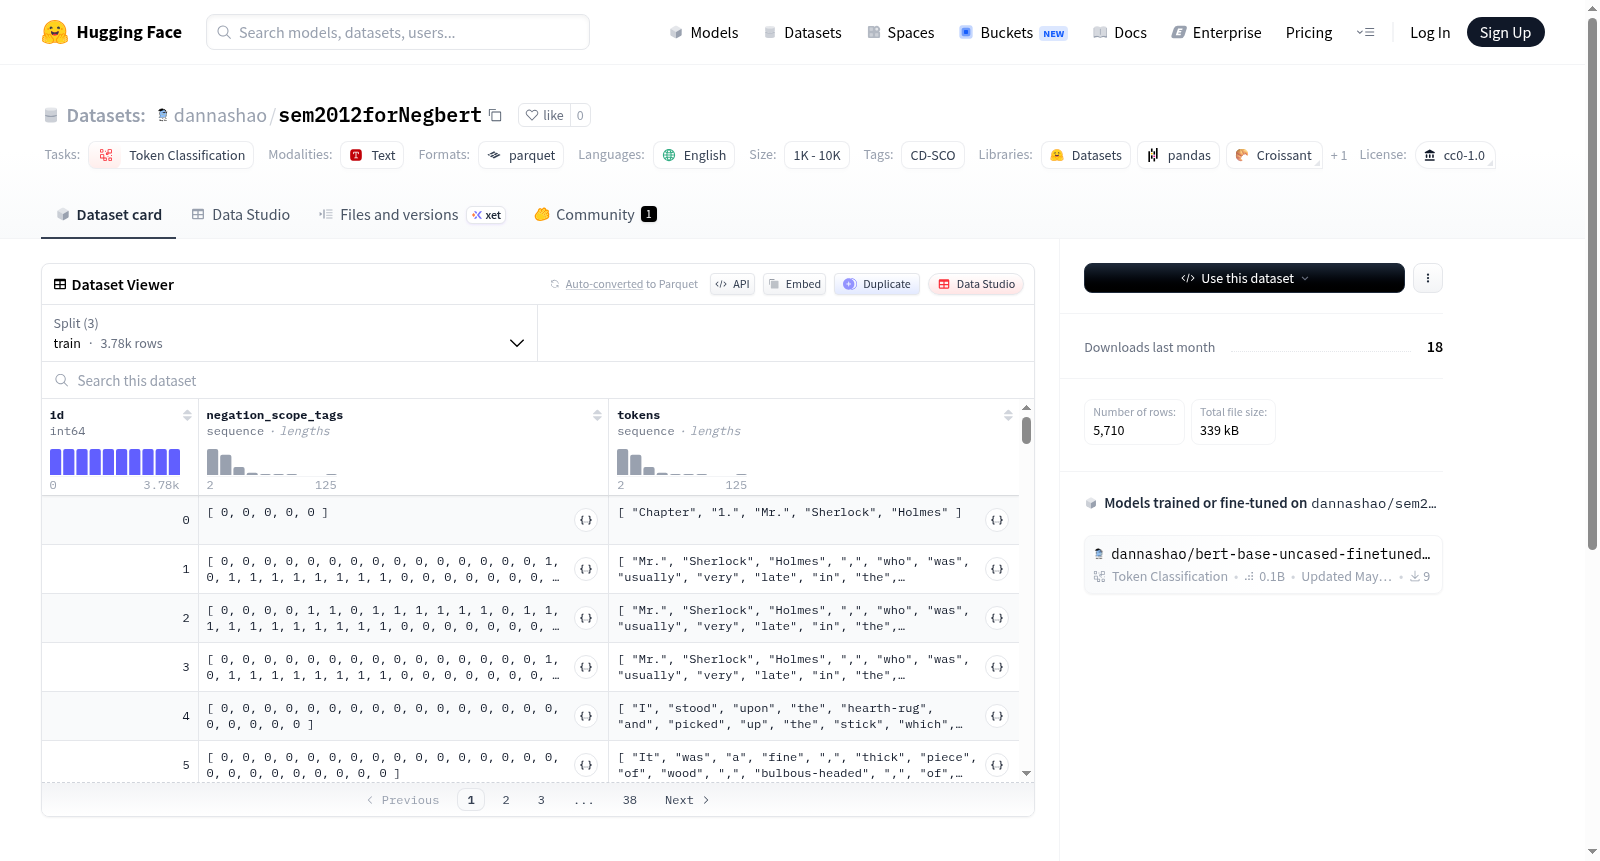The width and height of the screenshot is (1600, 861).
Task: Open the Split train dropdown
Action: [289, 333]
